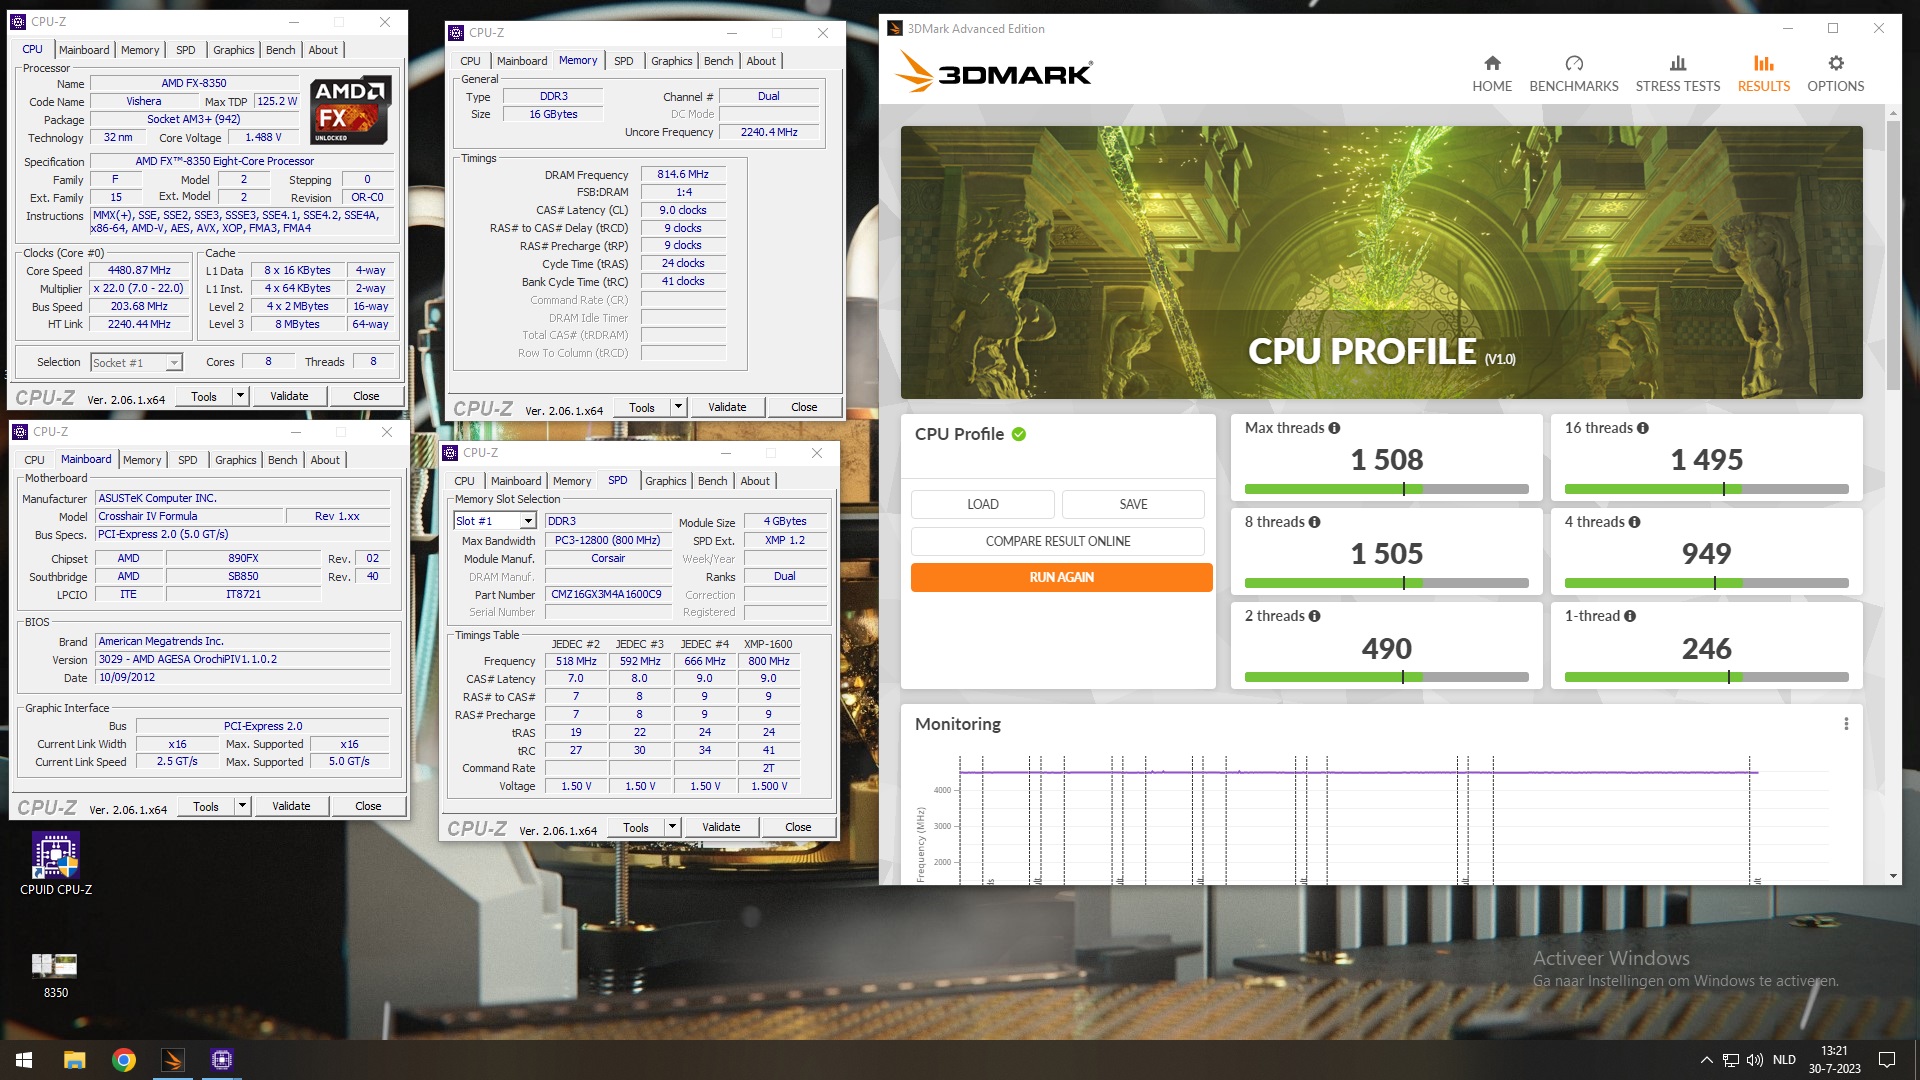This screenshot has width=1920, height=1080.
Task: Open Results bar chart icon
Action: point(1763,63)
